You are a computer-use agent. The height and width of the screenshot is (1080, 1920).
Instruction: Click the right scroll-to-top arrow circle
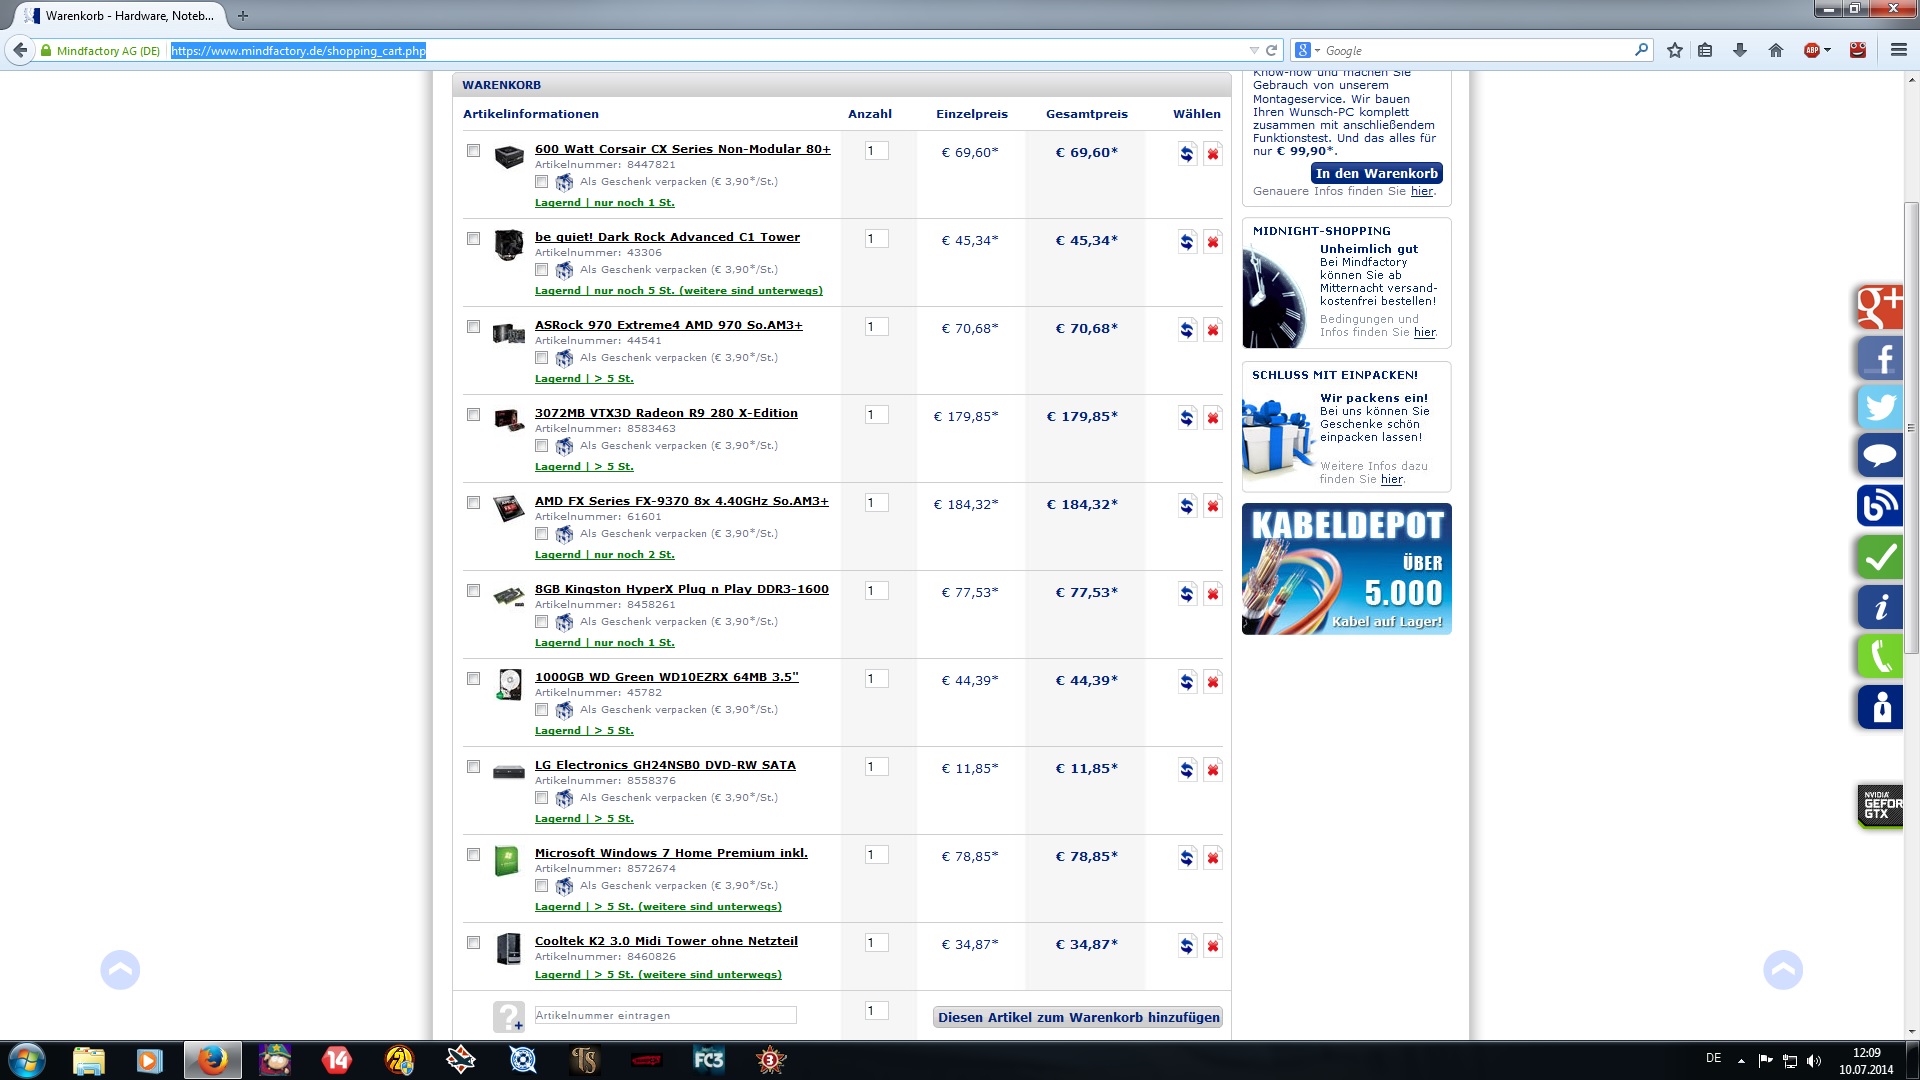pos(1783,969)
